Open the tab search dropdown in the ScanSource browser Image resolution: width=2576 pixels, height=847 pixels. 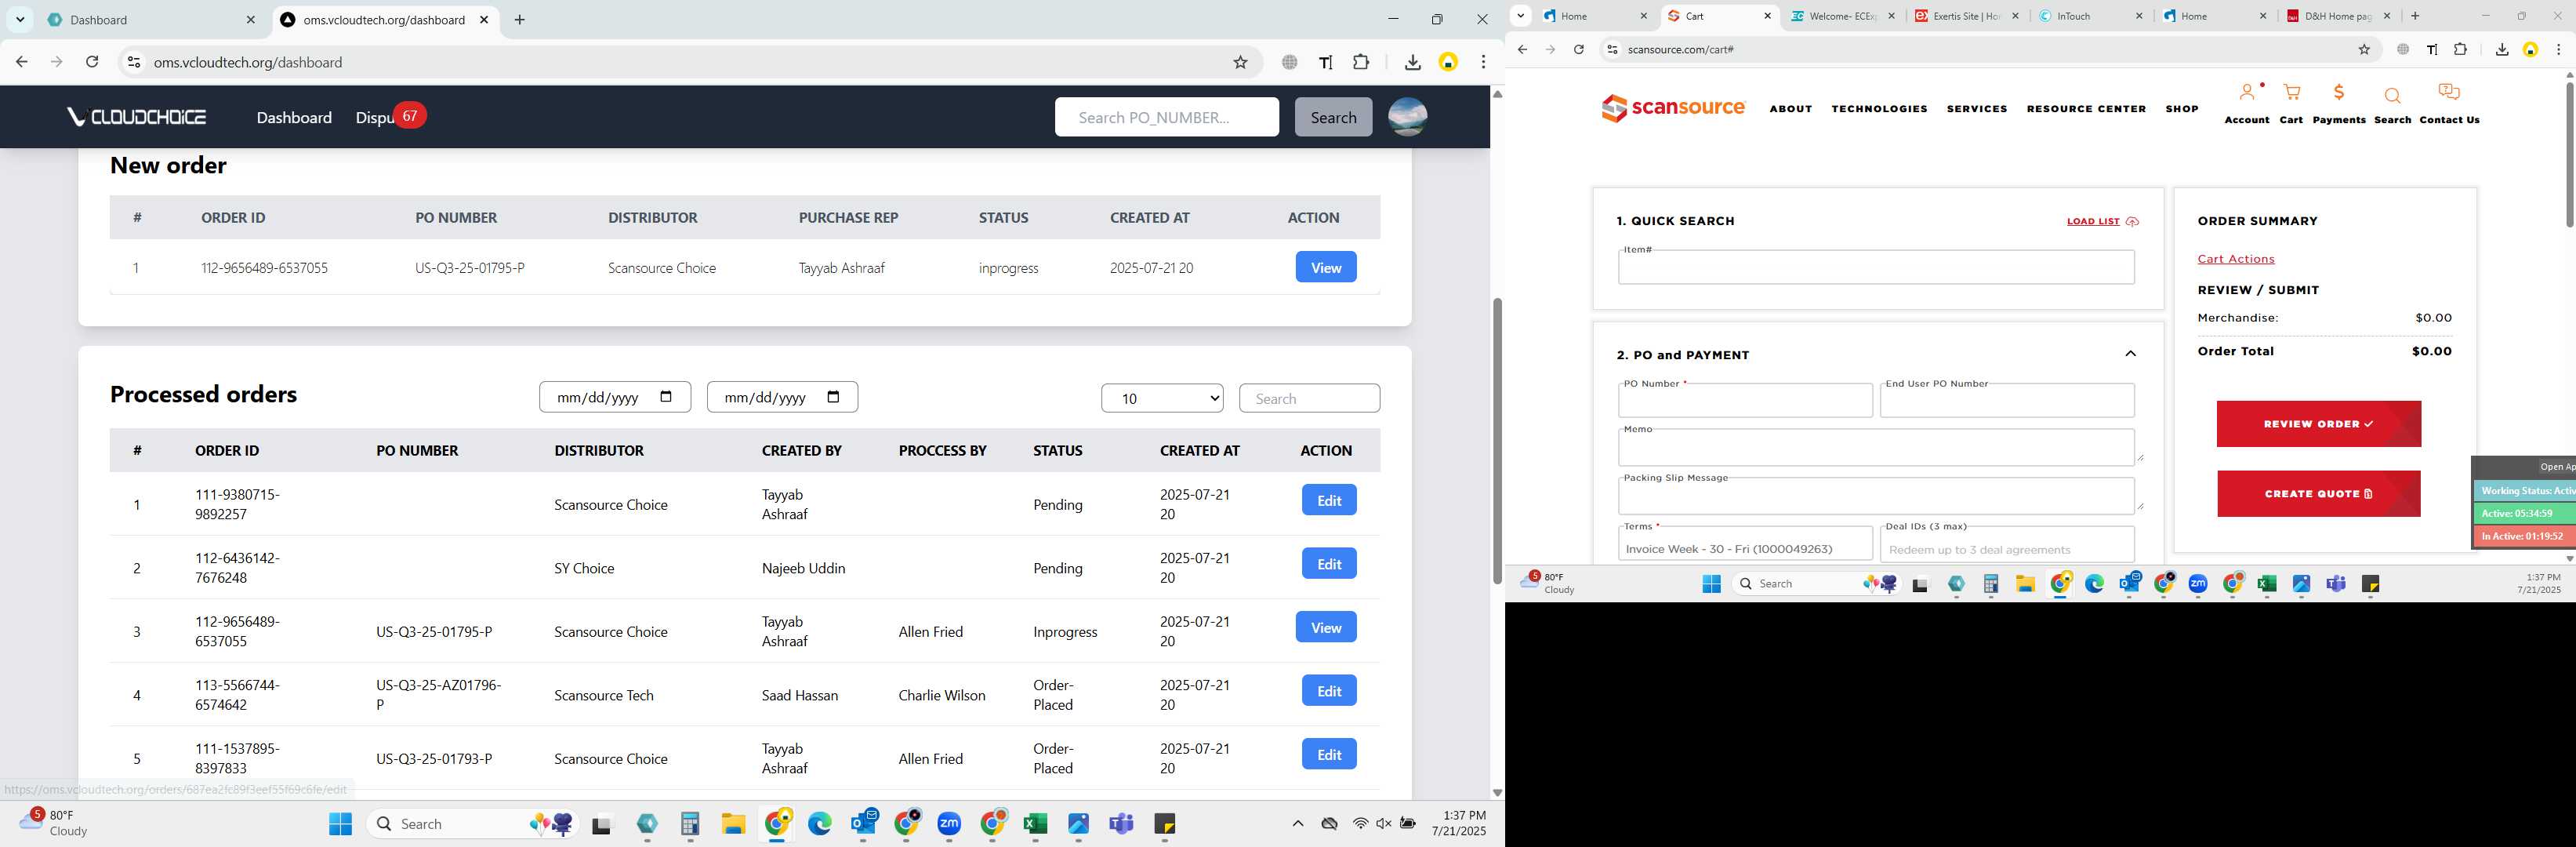1520,16
